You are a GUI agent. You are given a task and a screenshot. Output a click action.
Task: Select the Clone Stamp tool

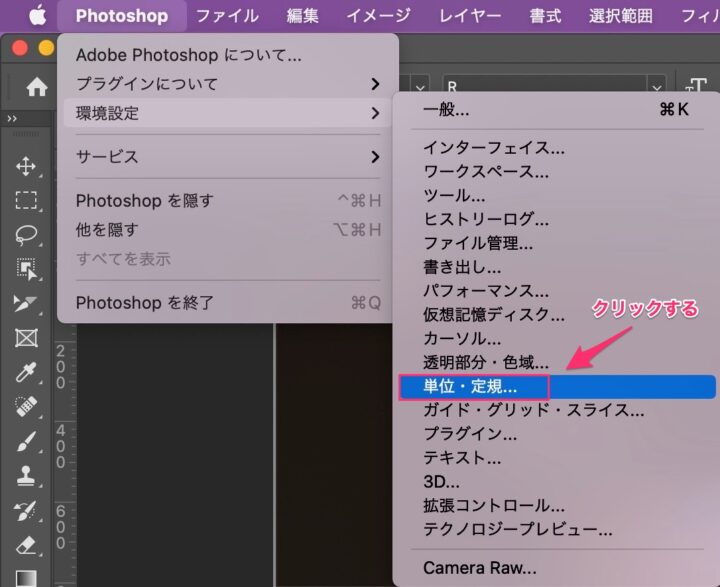click(26, 475)
